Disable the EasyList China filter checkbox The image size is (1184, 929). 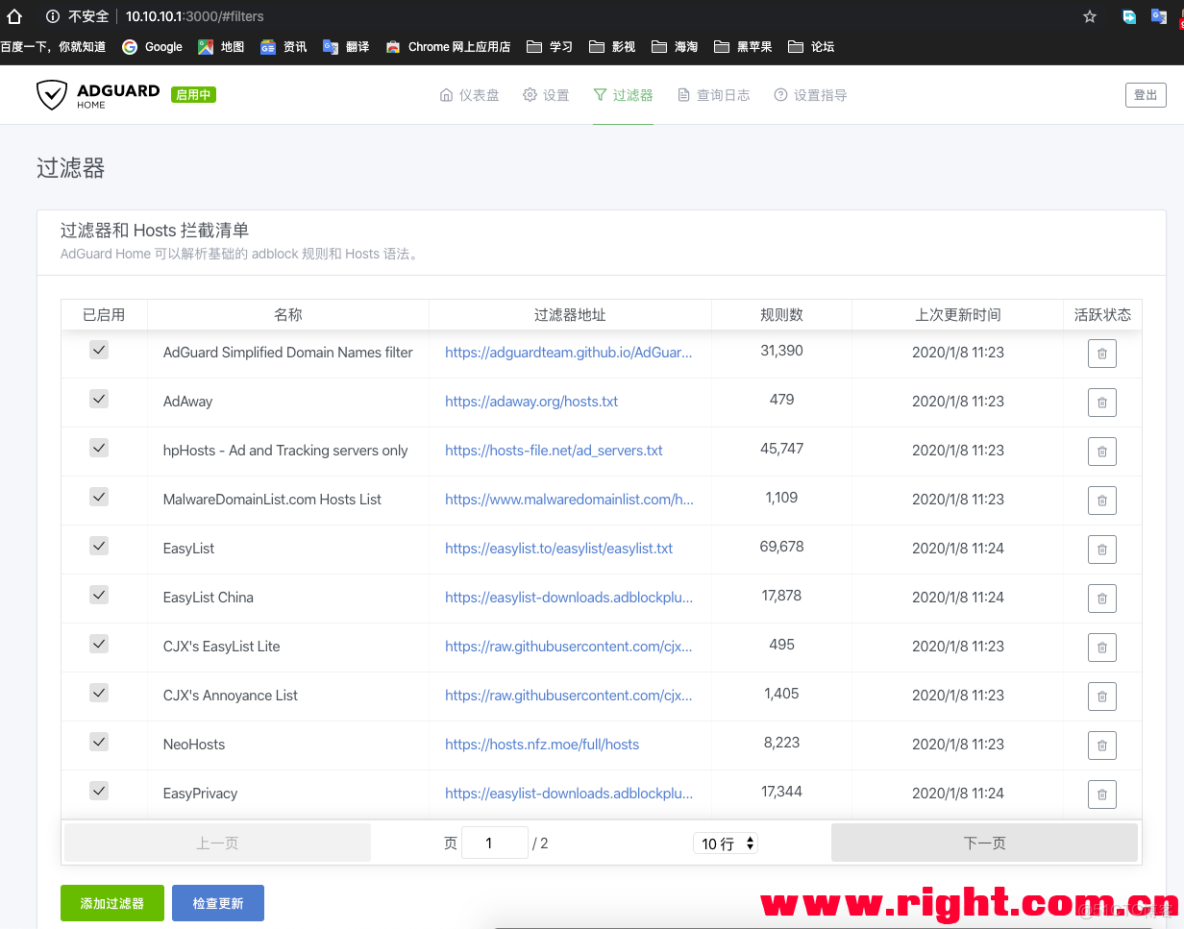(x=98, y=594)
